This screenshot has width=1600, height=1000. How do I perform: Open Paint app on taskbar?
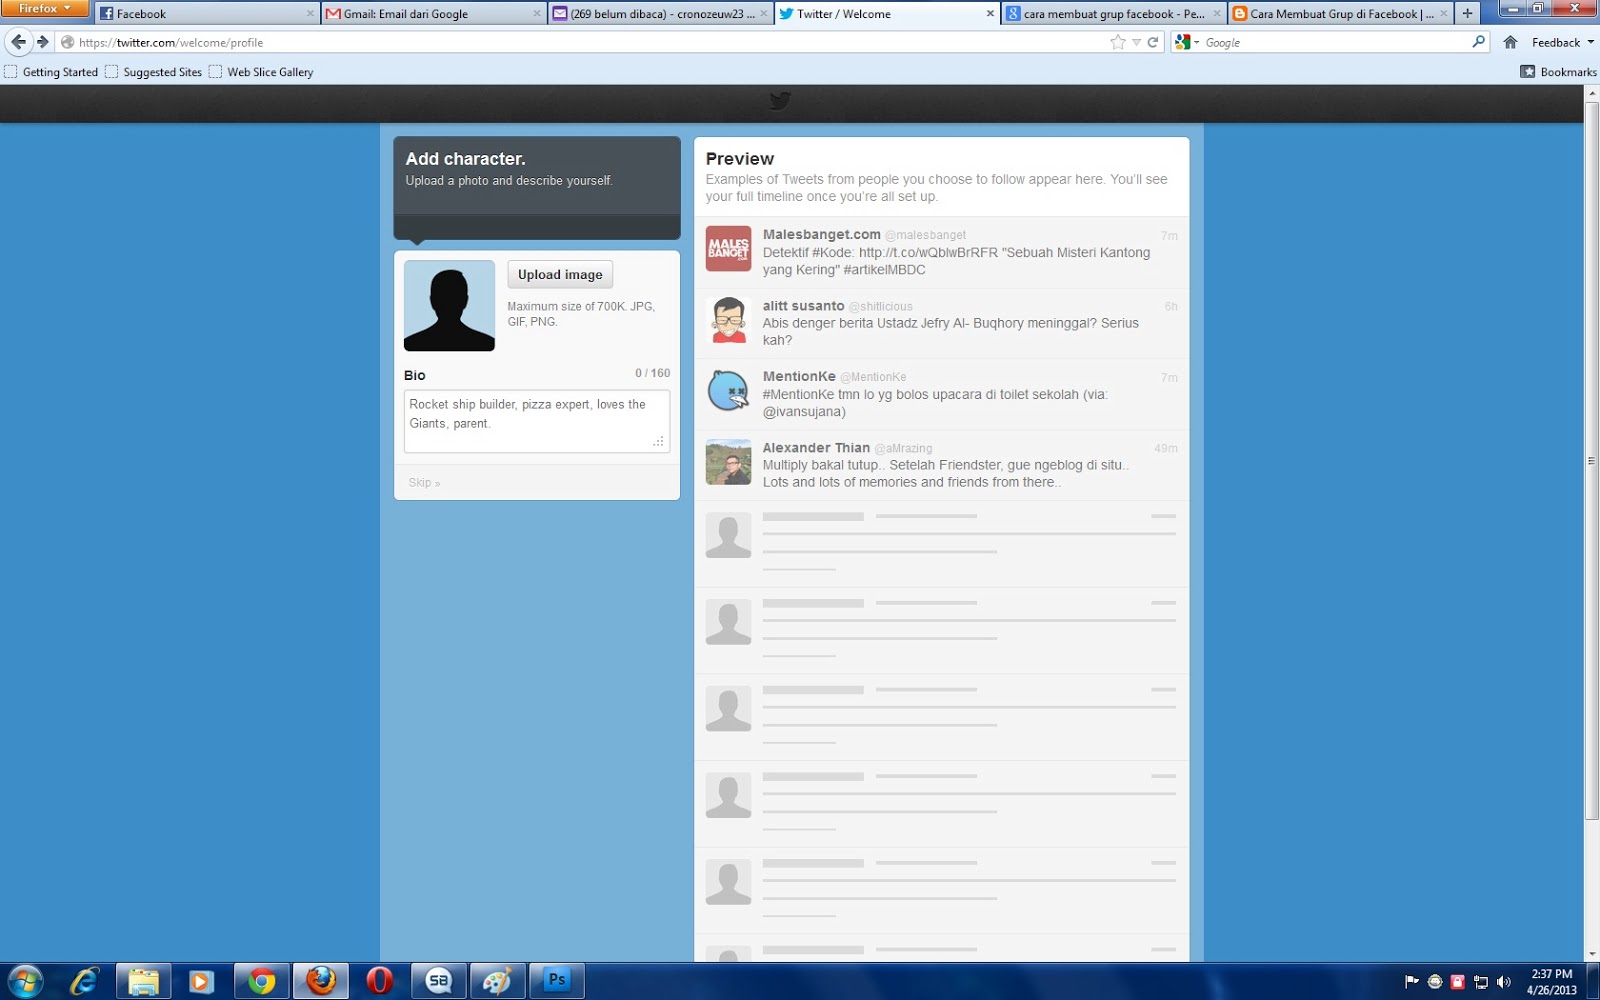pos(497,981)
